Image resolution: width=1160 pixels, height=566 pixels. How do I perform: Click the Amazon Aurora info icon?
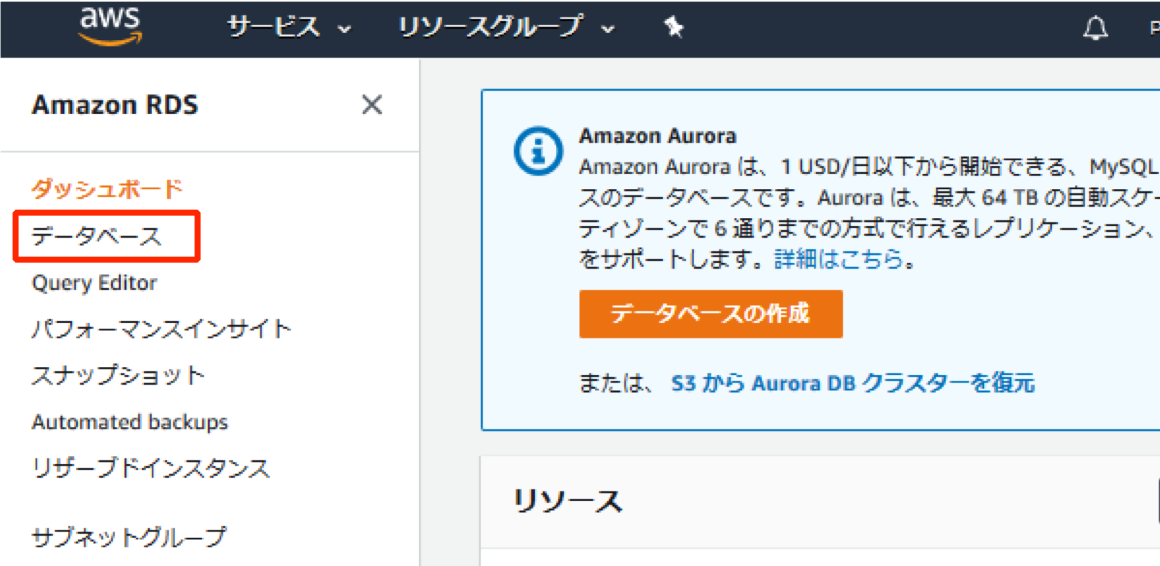533,151
